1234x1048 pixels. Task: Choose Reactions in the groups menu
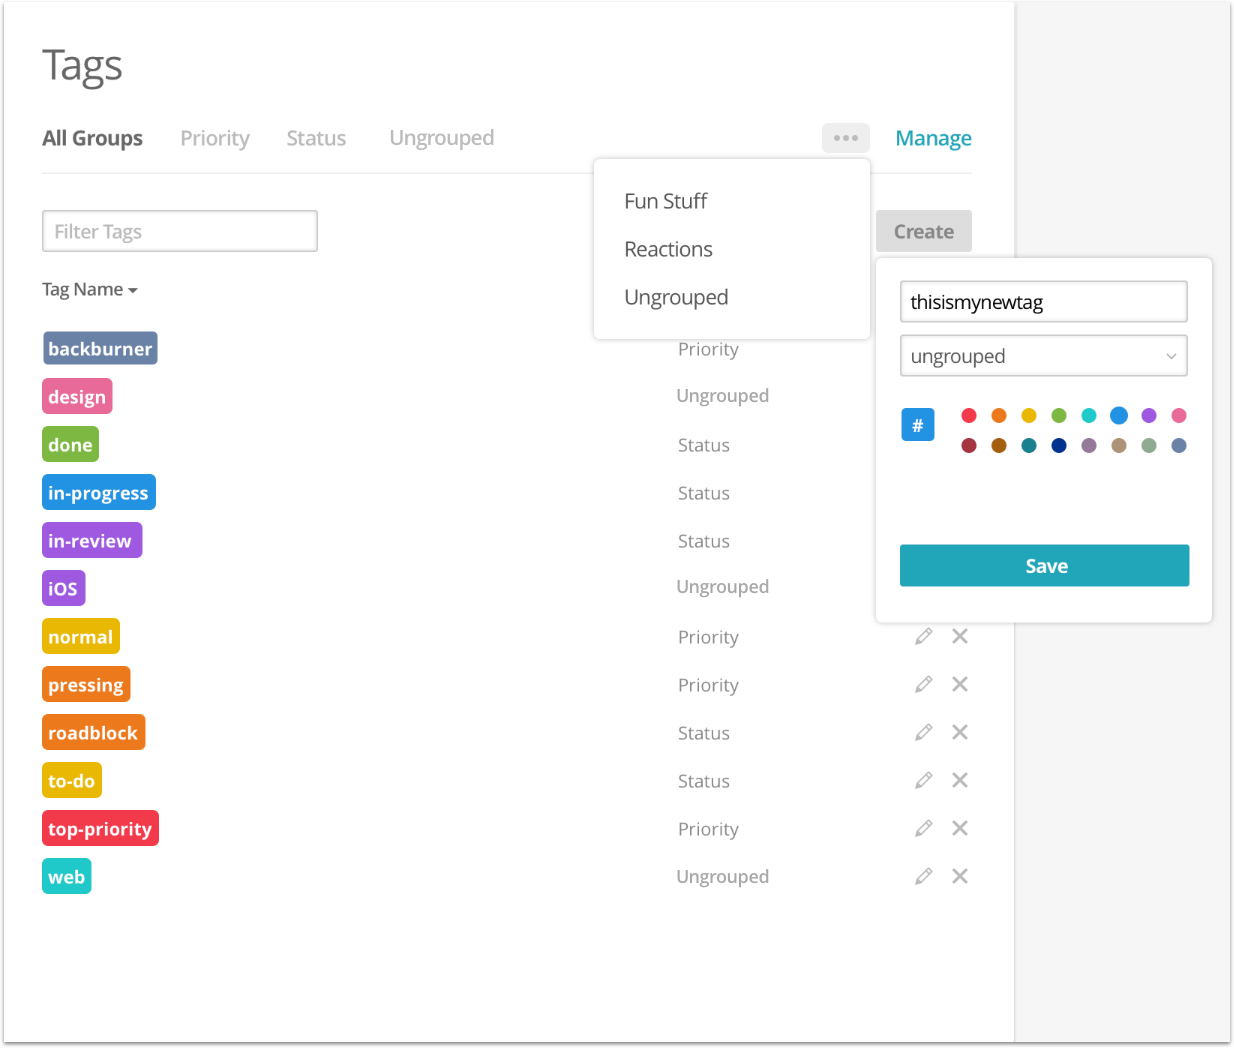[x=668, y=249]
